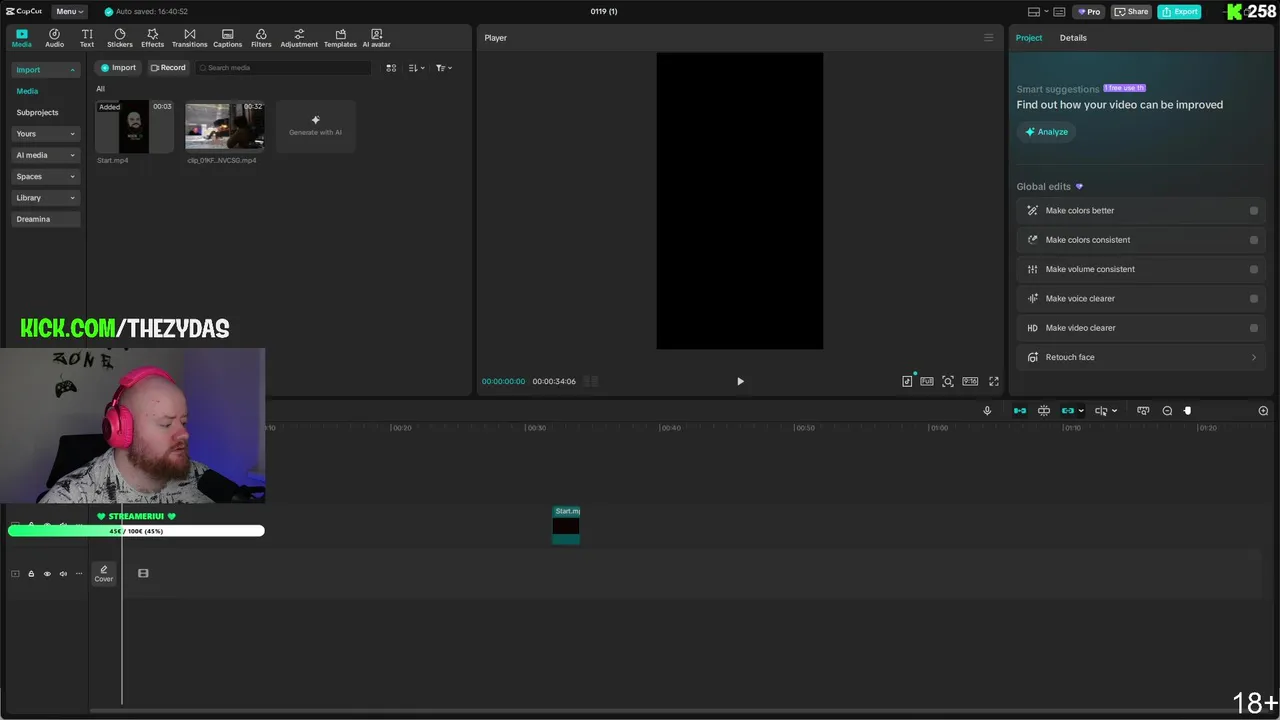This screenshot has width=1280, height=720.
Task: Click the Record button
Action: pos(168,68)
